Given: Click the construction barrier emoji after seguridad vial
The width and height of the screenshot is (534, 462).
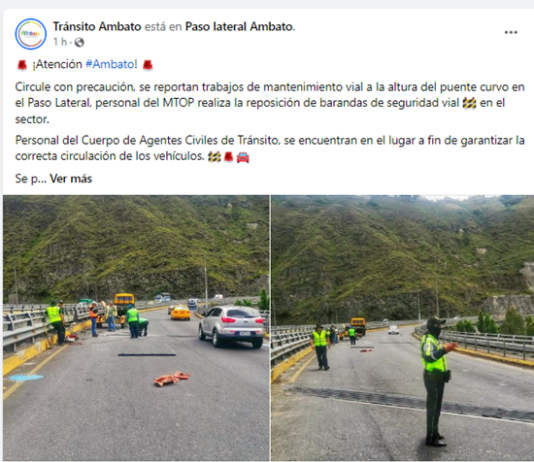Looking at the screenshot, I should [469, 103].
